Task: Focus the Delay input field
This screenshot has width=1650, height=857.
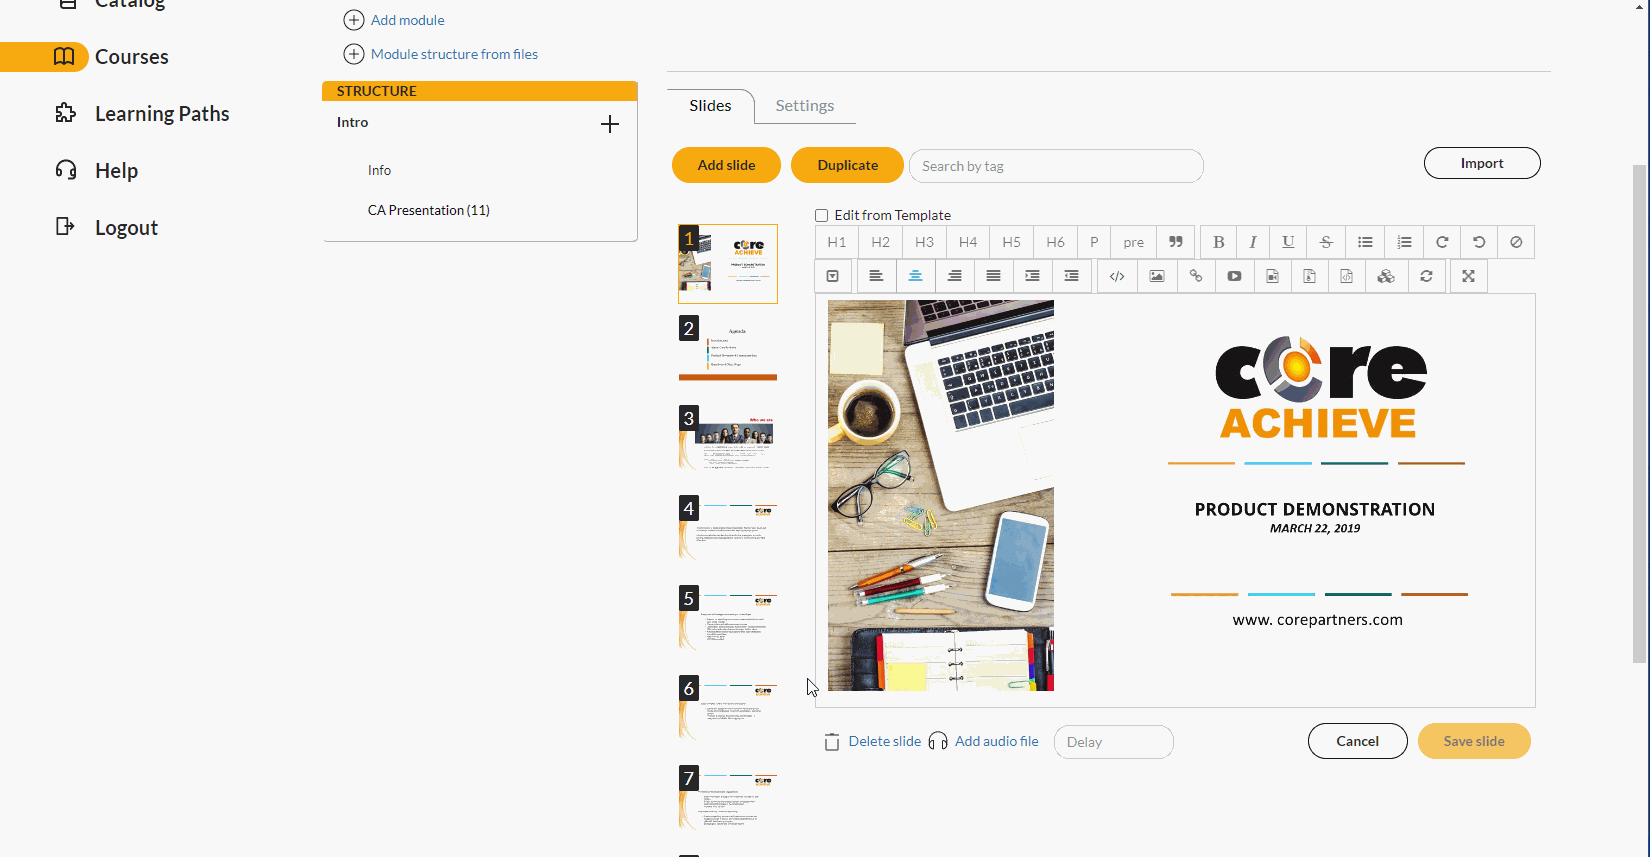Action: coord(1113,742)
